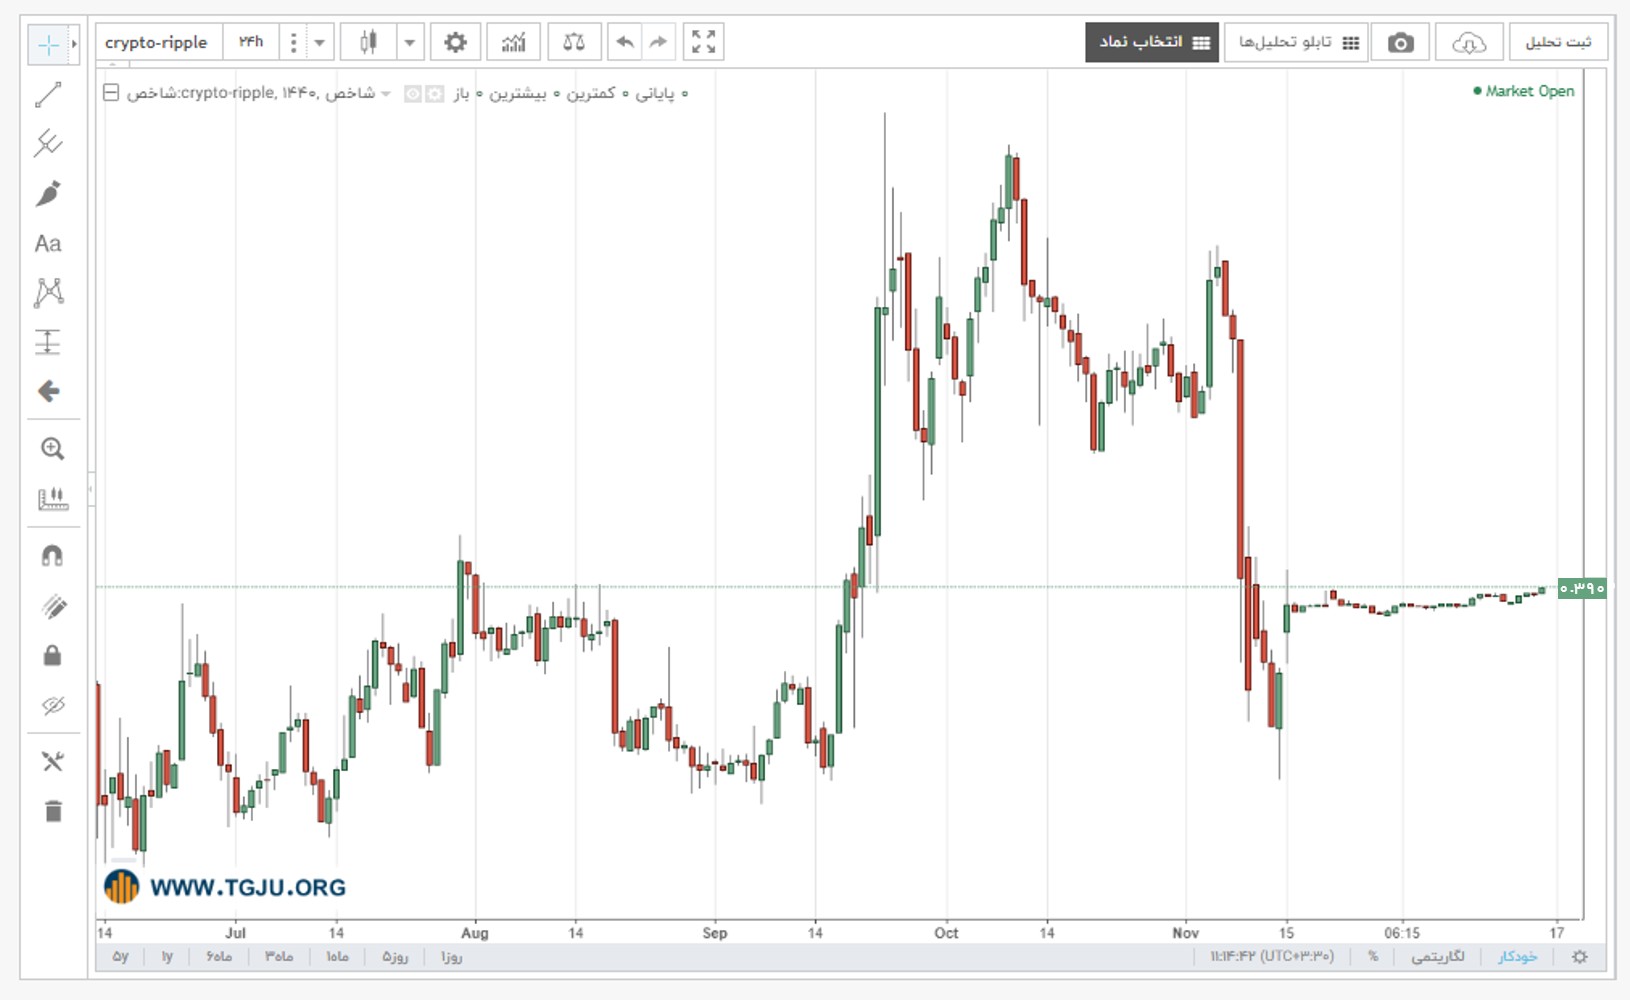Expand the chart style dropdown arrow
This screenshot has height=1000, width=1630.
click(410, 42)
